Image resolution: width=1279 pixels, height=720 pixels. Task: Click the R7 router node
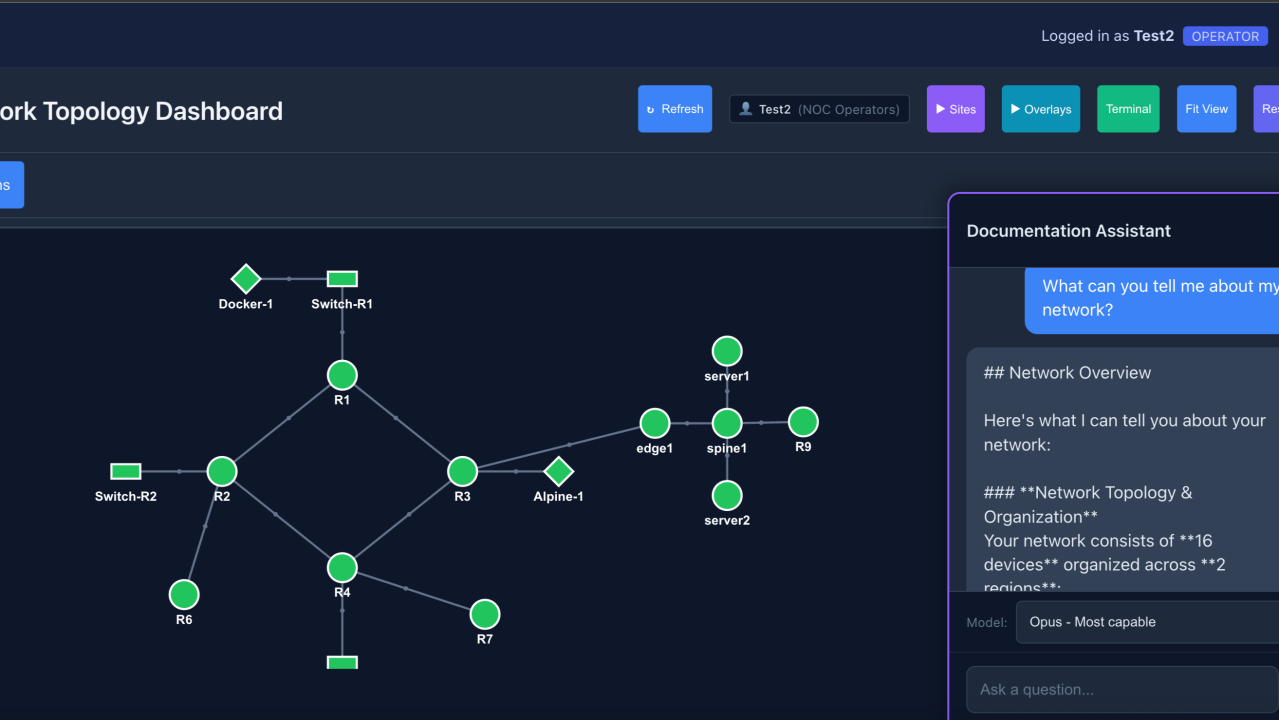[484, 614]
